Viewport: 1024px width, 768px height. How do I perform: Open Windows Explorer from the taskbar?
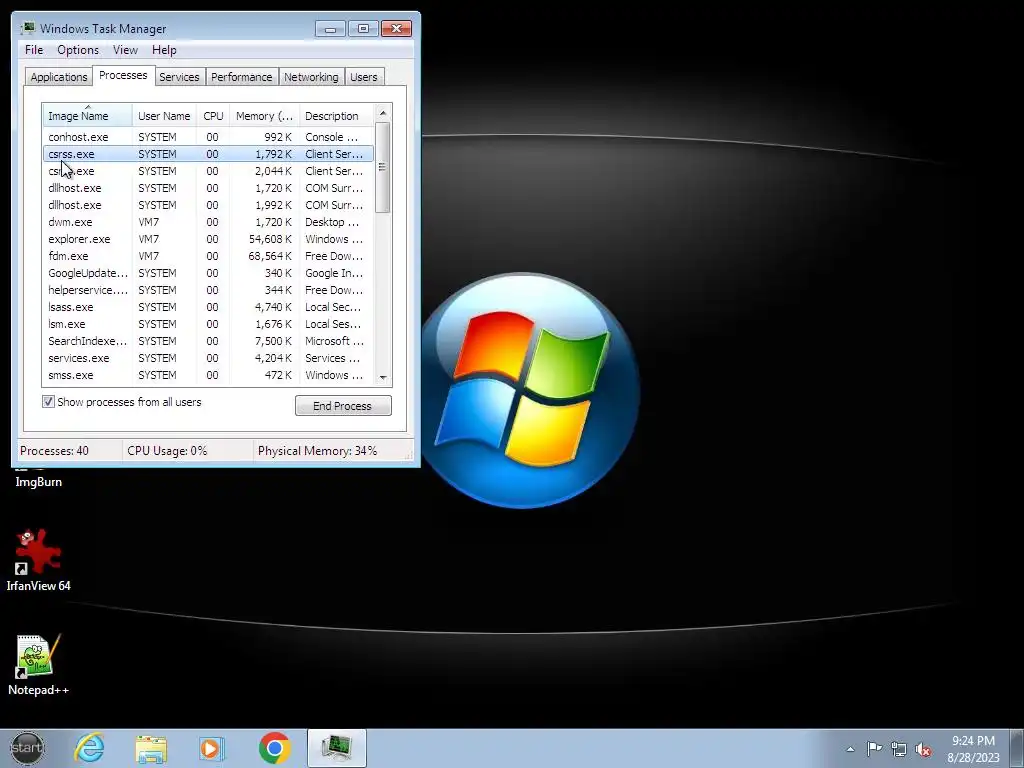(x=151, y=748)
